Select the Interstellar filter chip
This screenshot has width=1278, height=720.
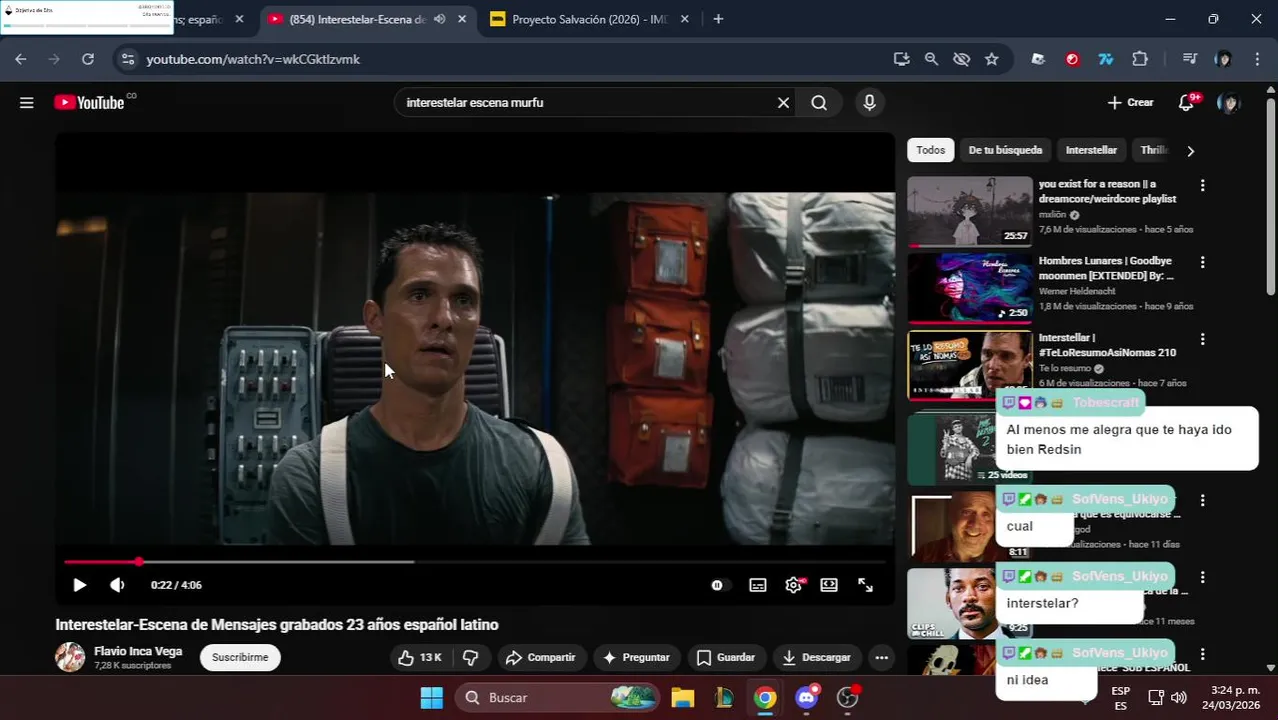1091,150
